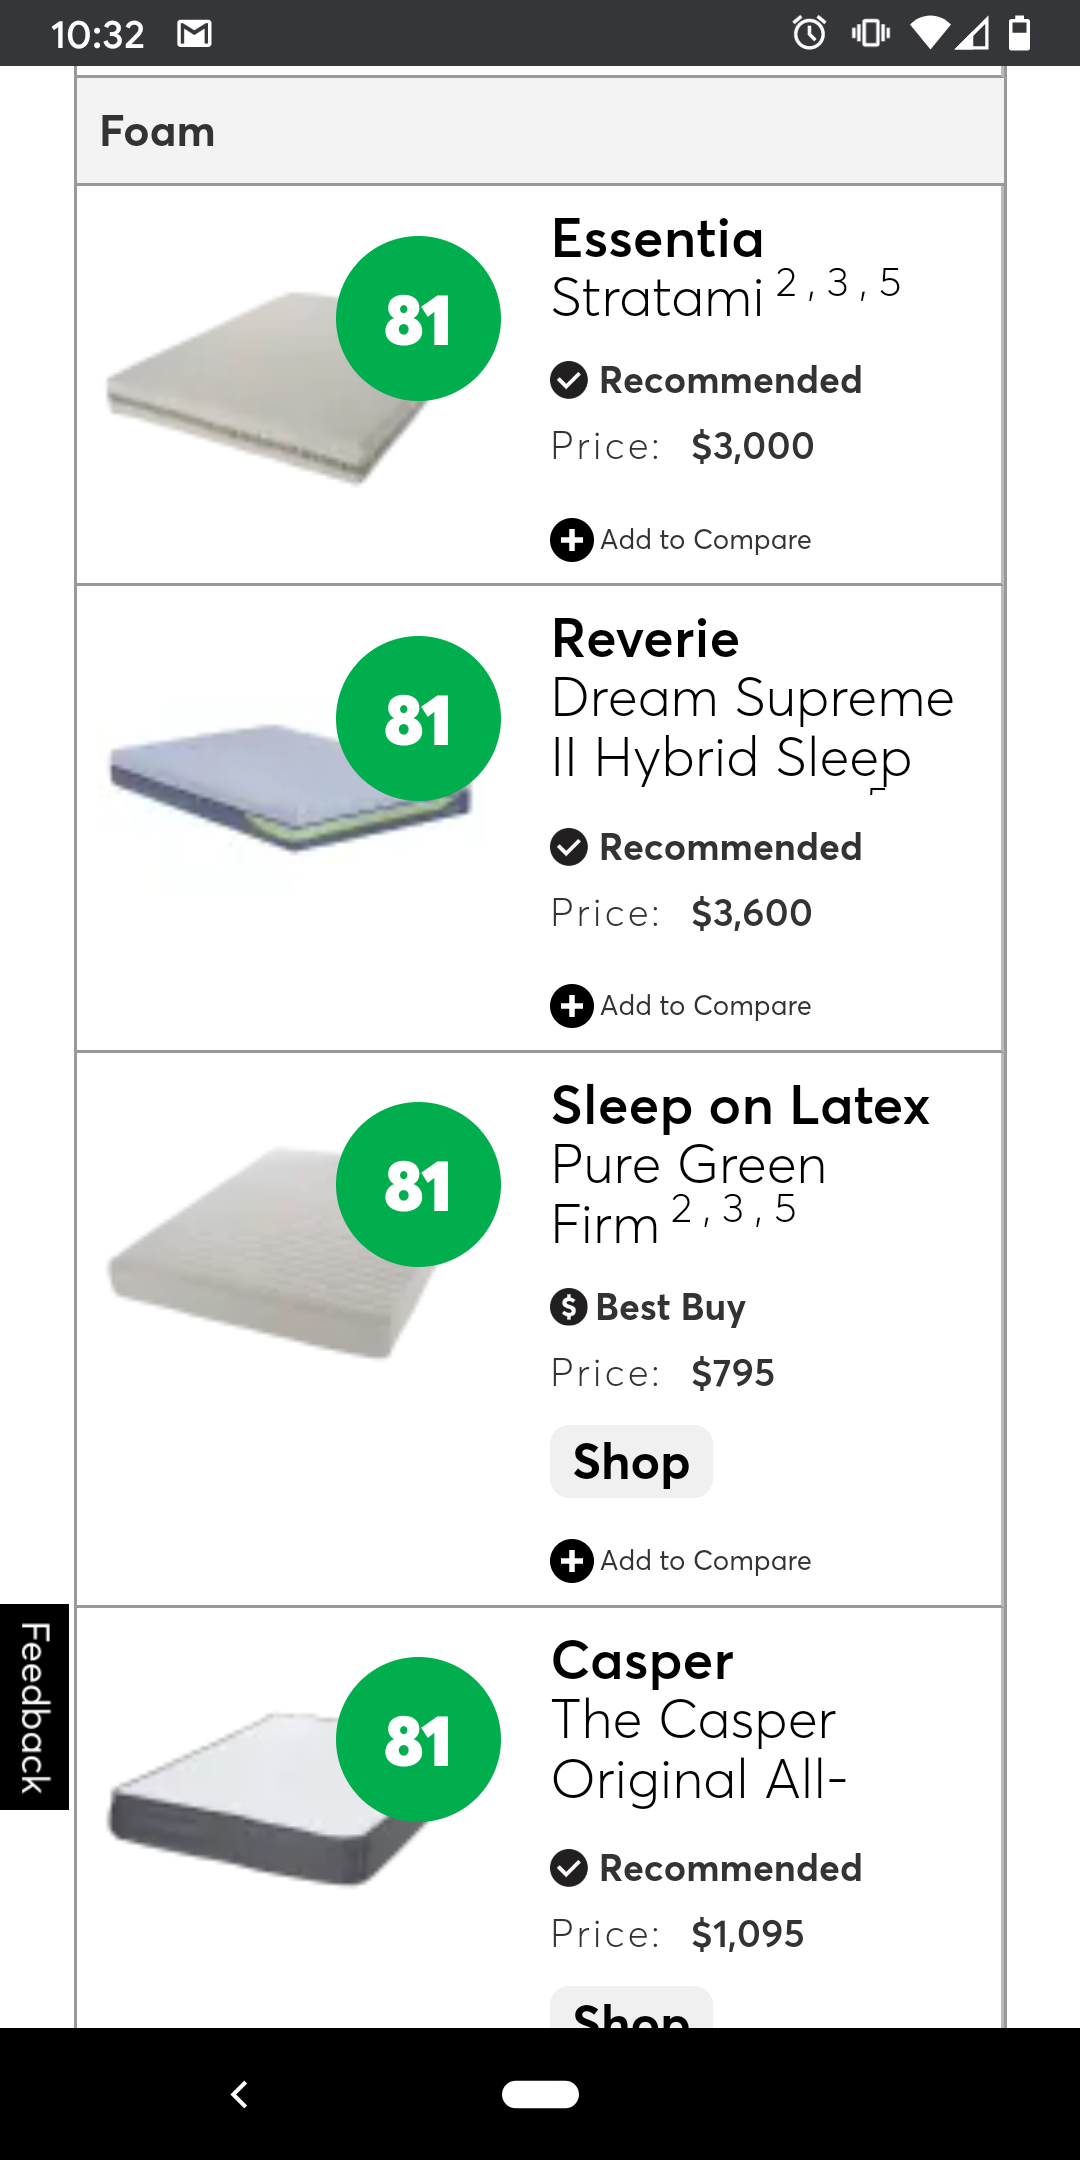1080x2160 pixels.
Task: Open Essentia Stratami product title link
Action: (x=726, y=268)
